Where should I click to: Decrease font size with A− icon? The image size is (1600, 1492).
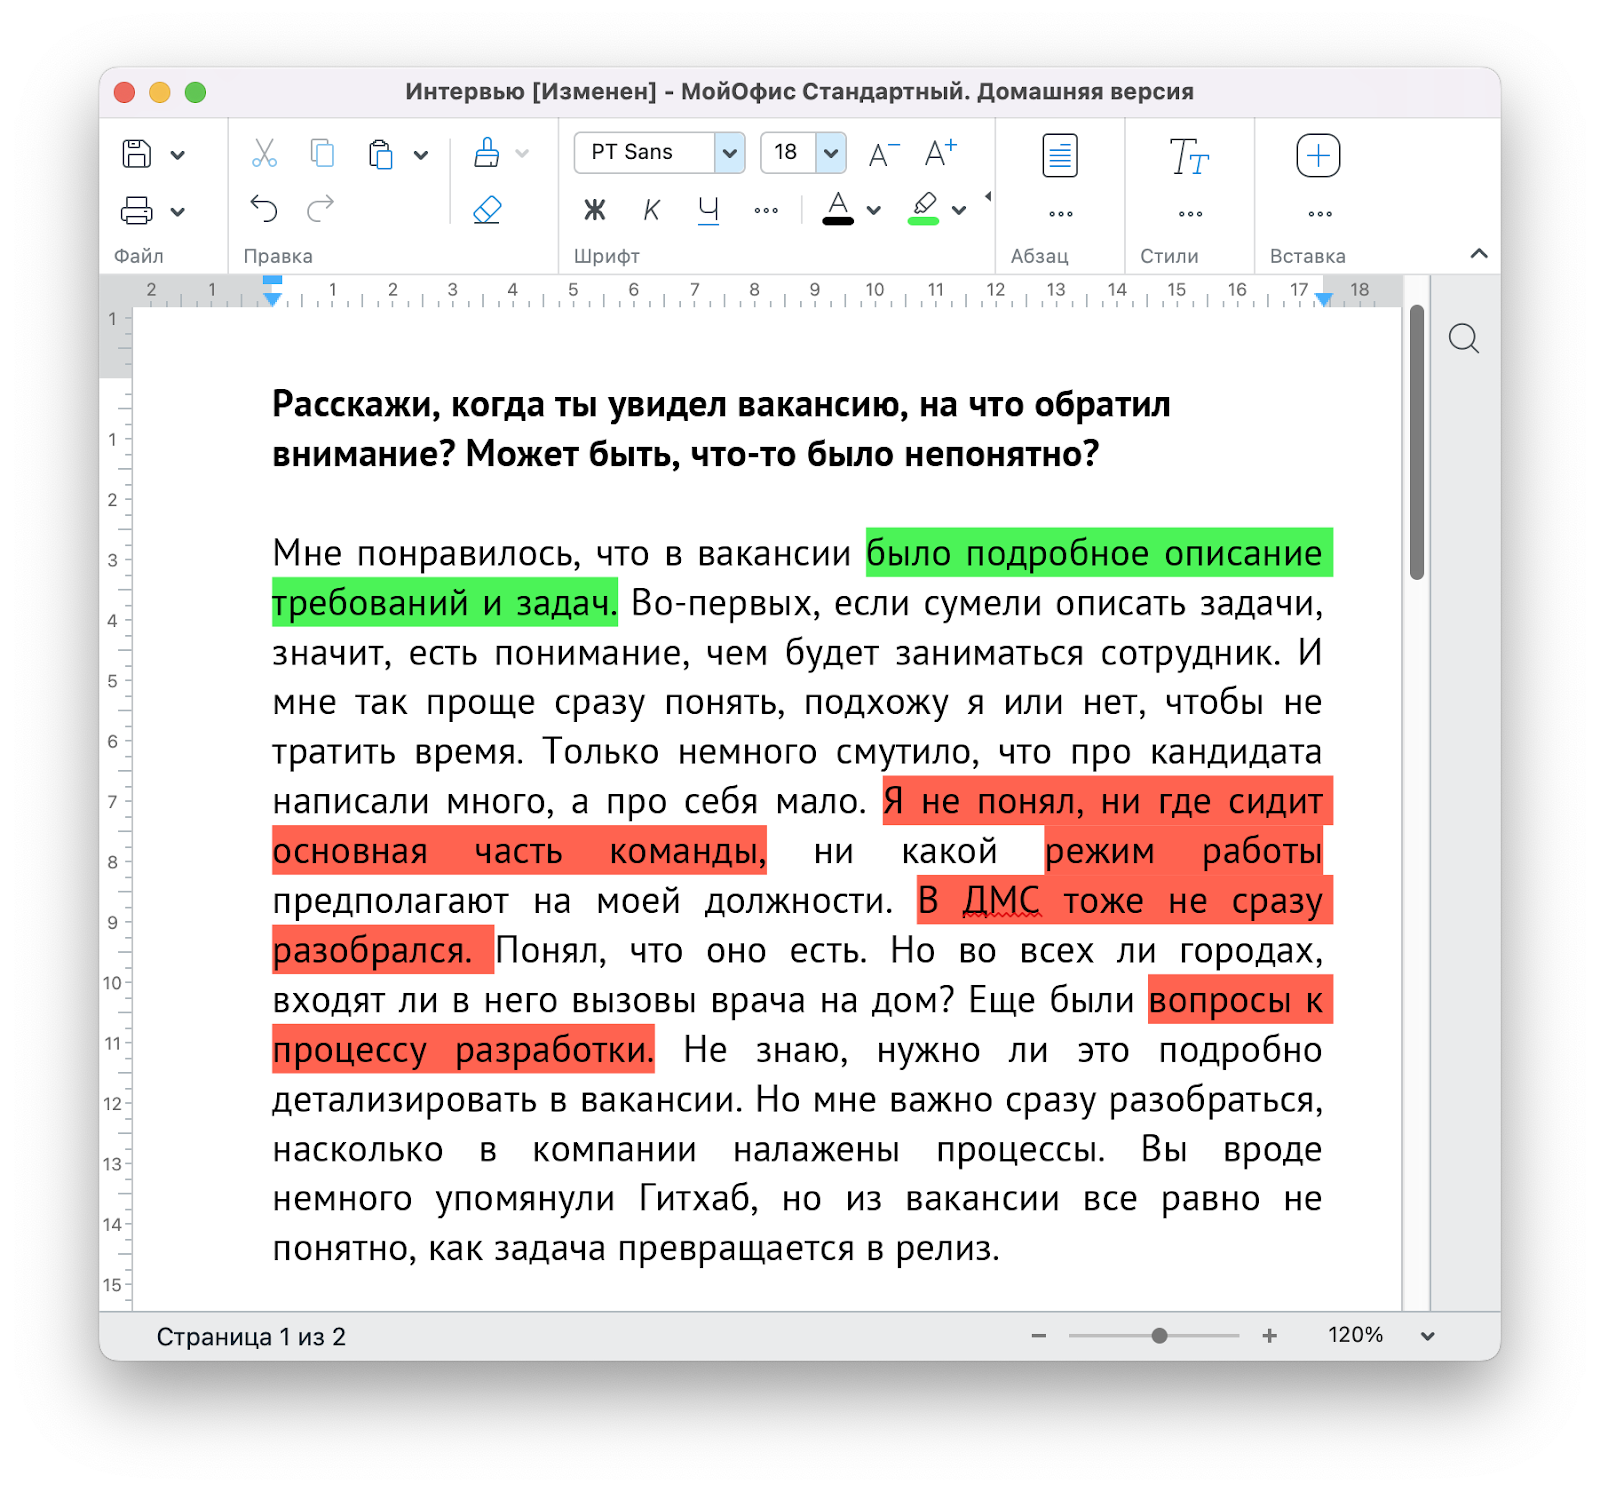click(x=883, y=153)
